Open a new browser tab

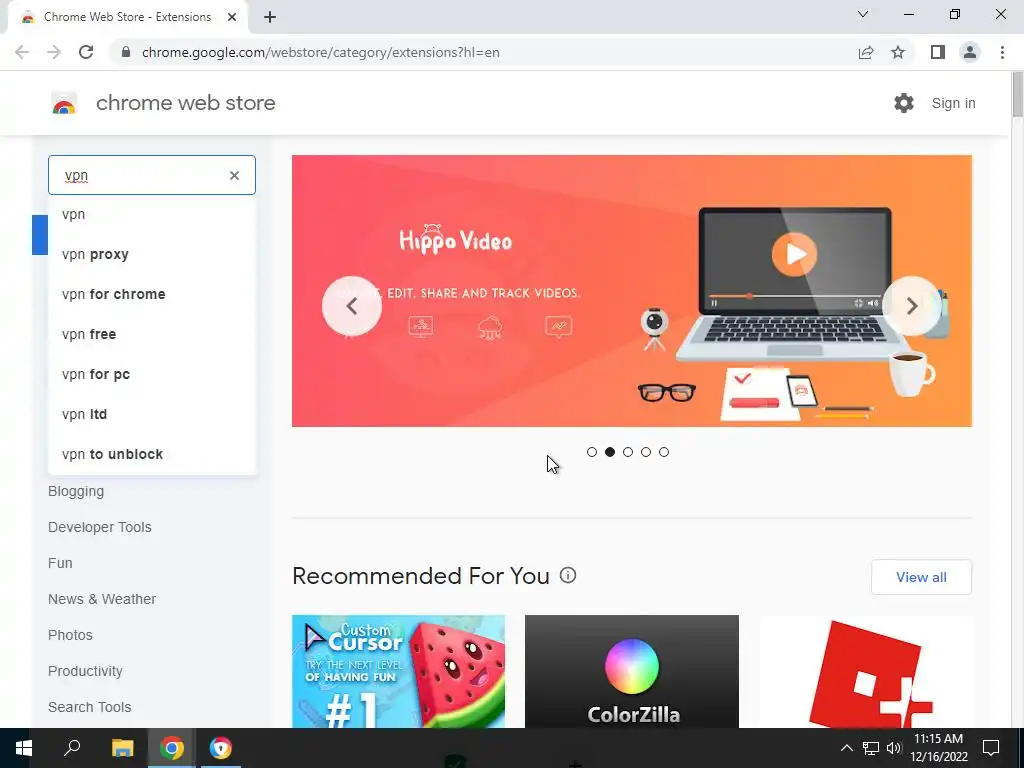pos(270,18)
